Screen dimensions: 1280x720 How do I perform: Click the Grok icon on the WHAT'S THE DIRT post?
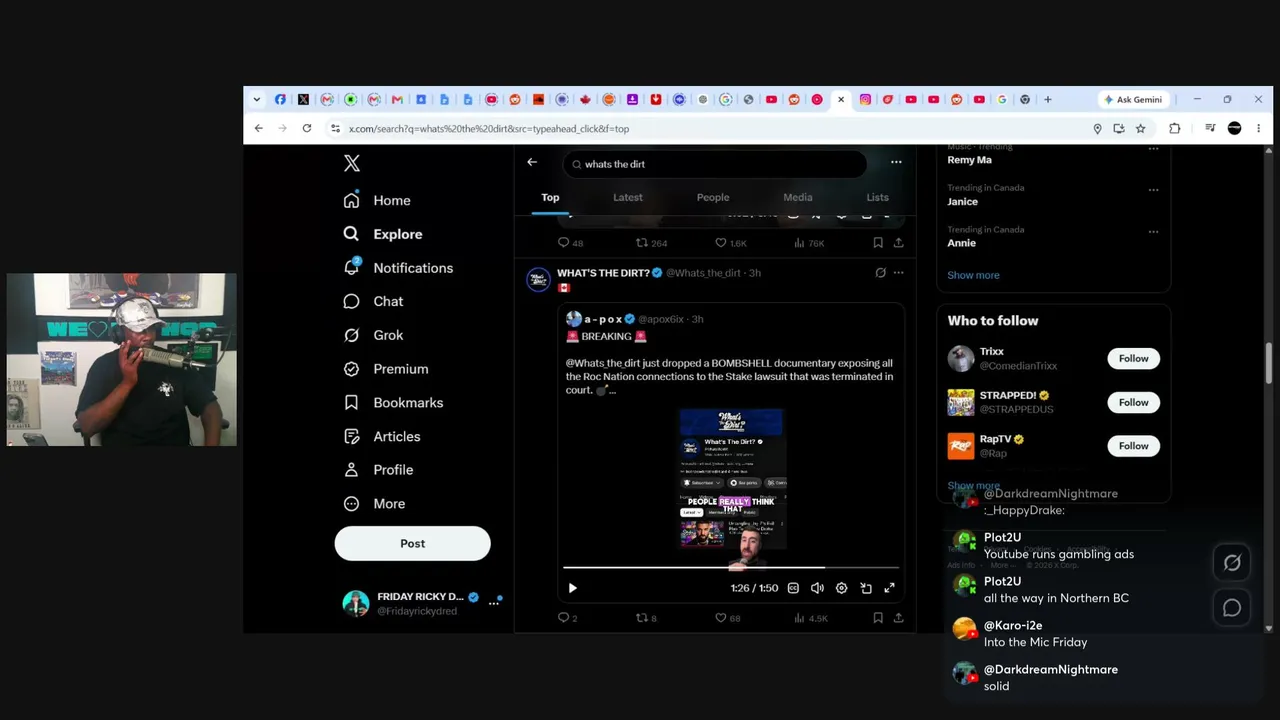pos(880,272)
